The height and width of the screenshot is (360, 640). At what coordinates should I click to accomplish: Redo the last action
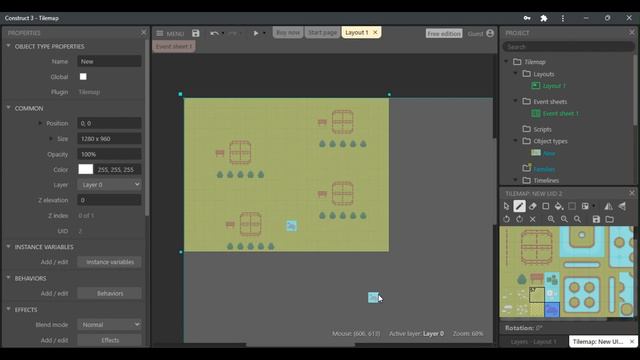(x=233, y=33)
